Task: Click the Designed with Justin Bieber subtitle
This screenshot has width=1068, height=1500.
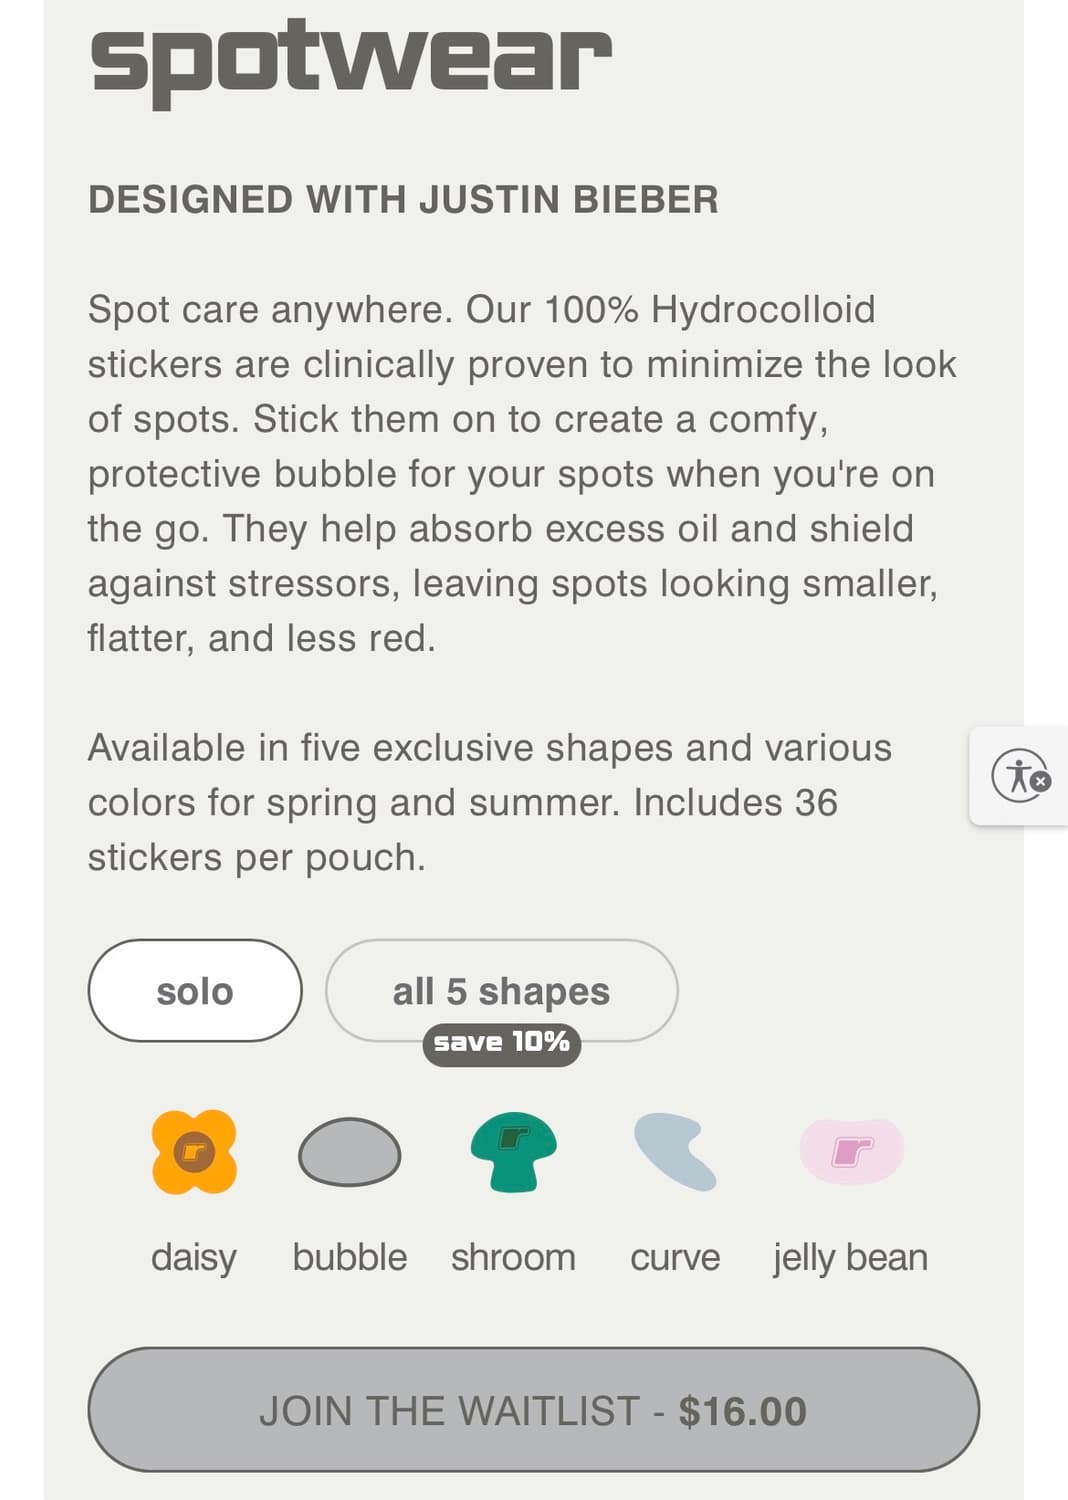Action: (403, 199)
